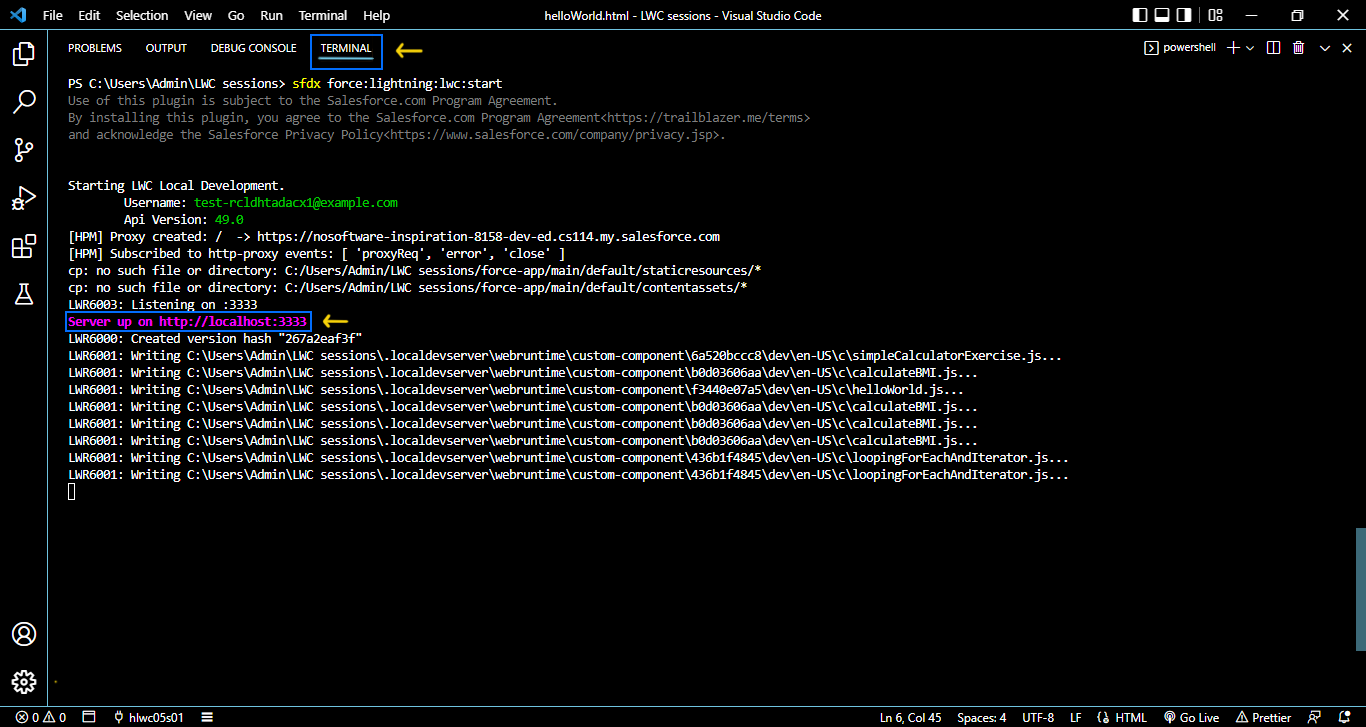Start Go Live server

[x=1192, y=717]
